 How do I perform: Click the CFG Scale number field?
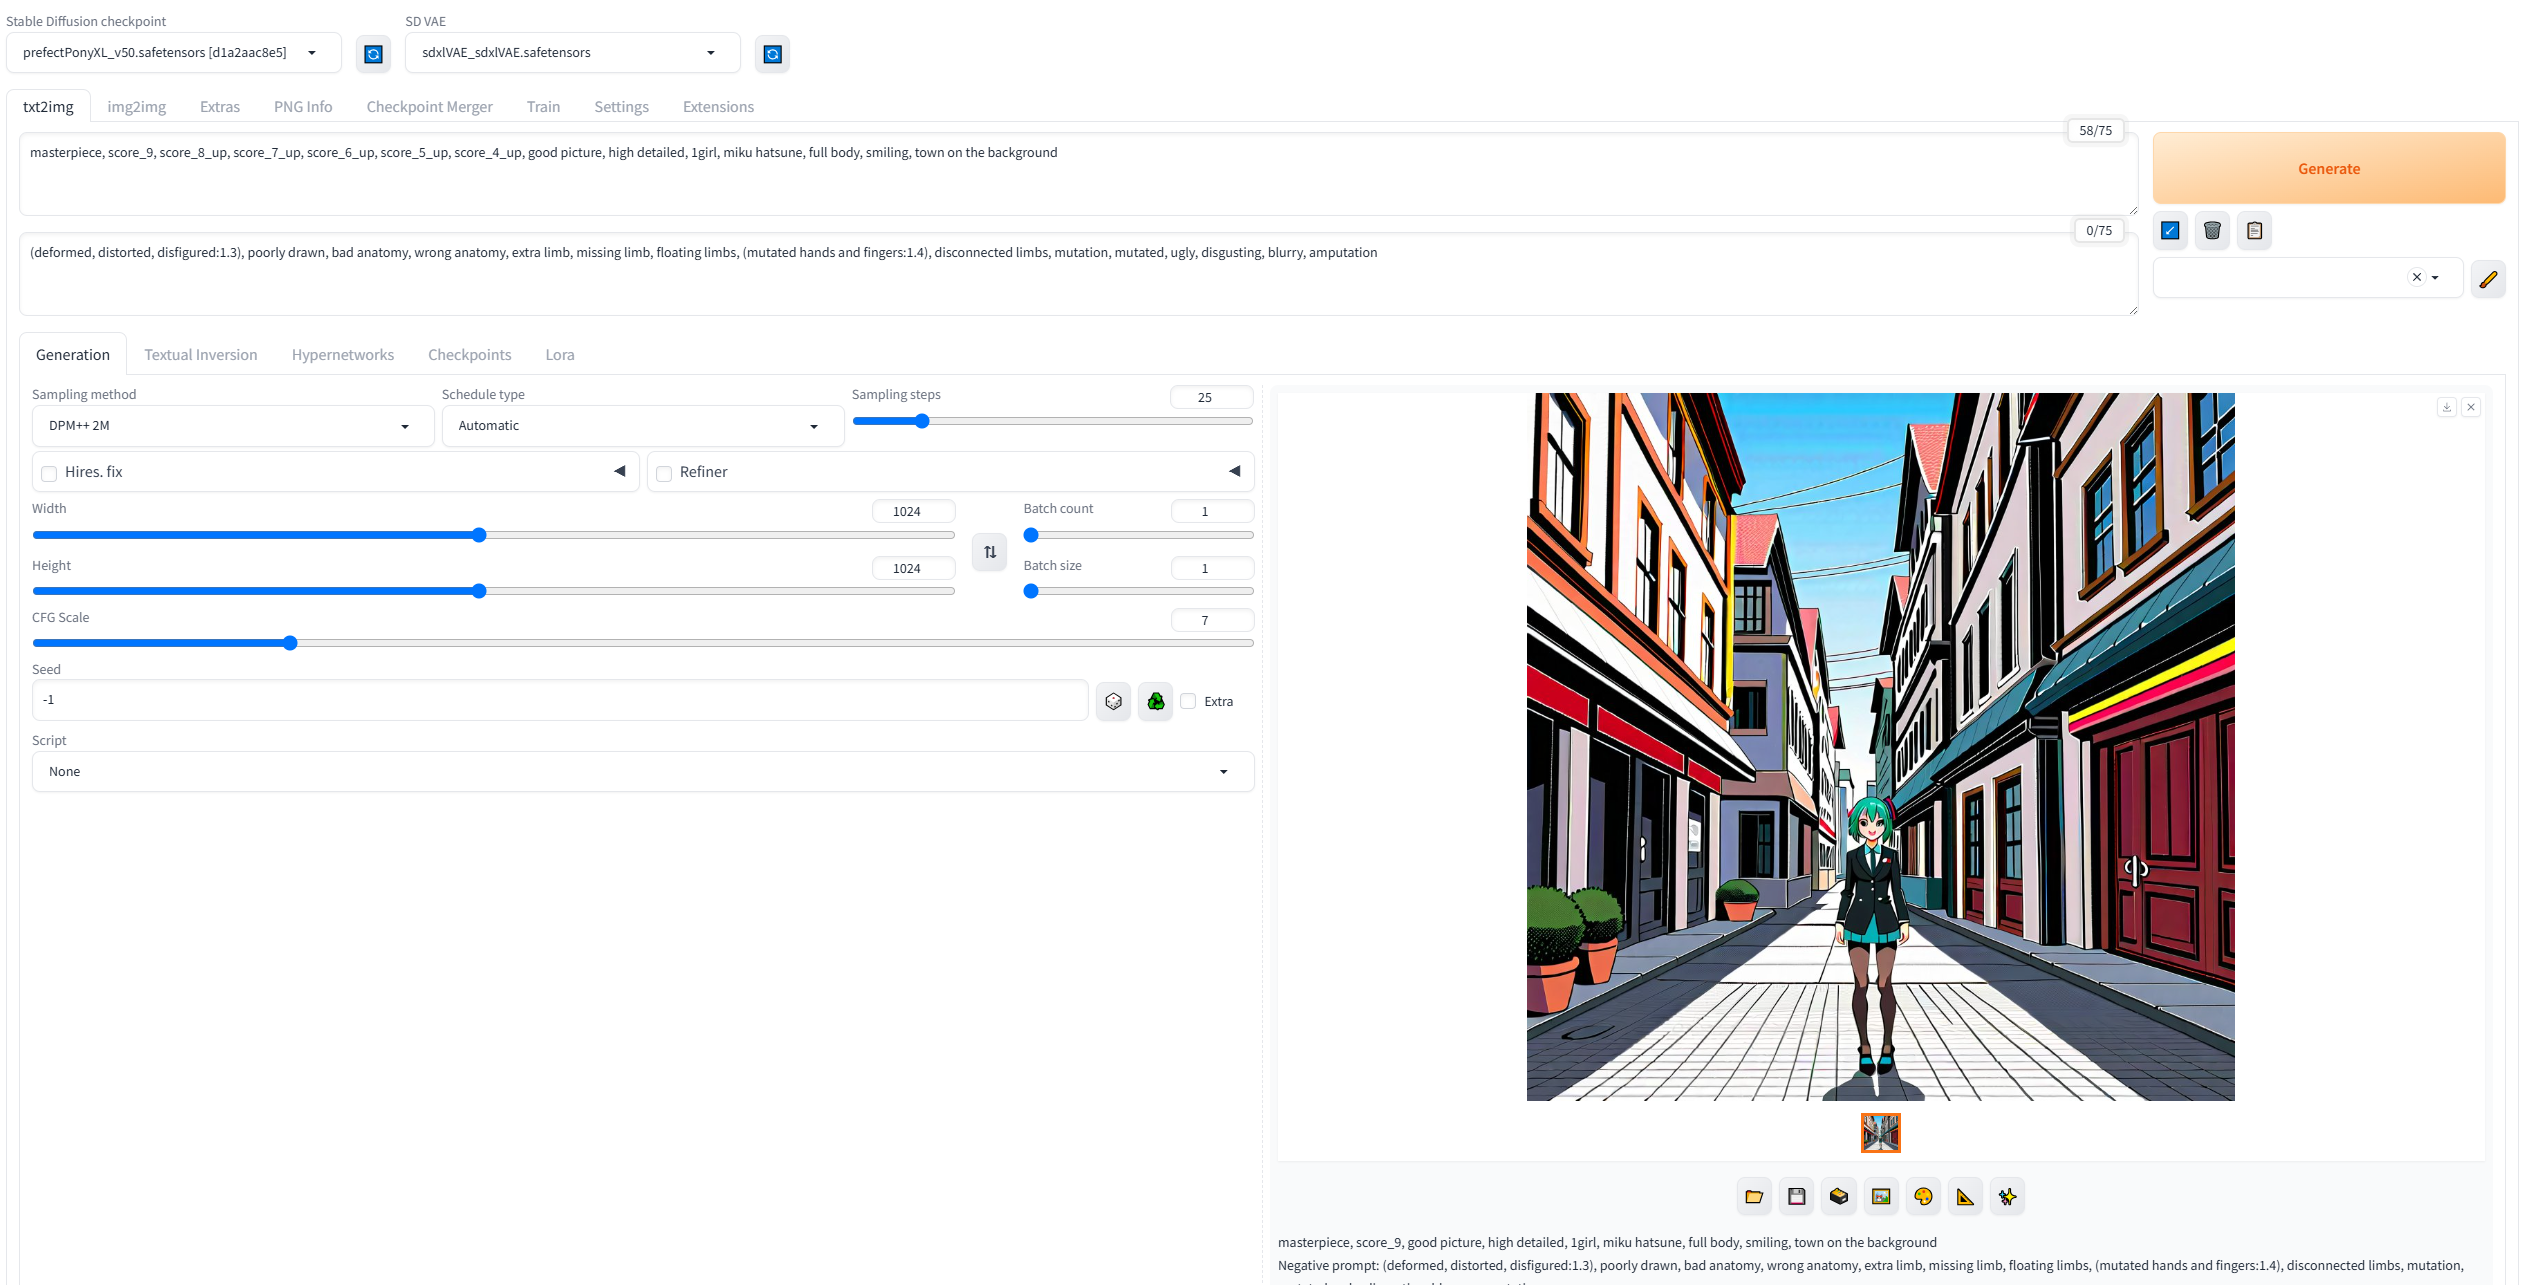pyautogui.click(x=1211, y=621)
